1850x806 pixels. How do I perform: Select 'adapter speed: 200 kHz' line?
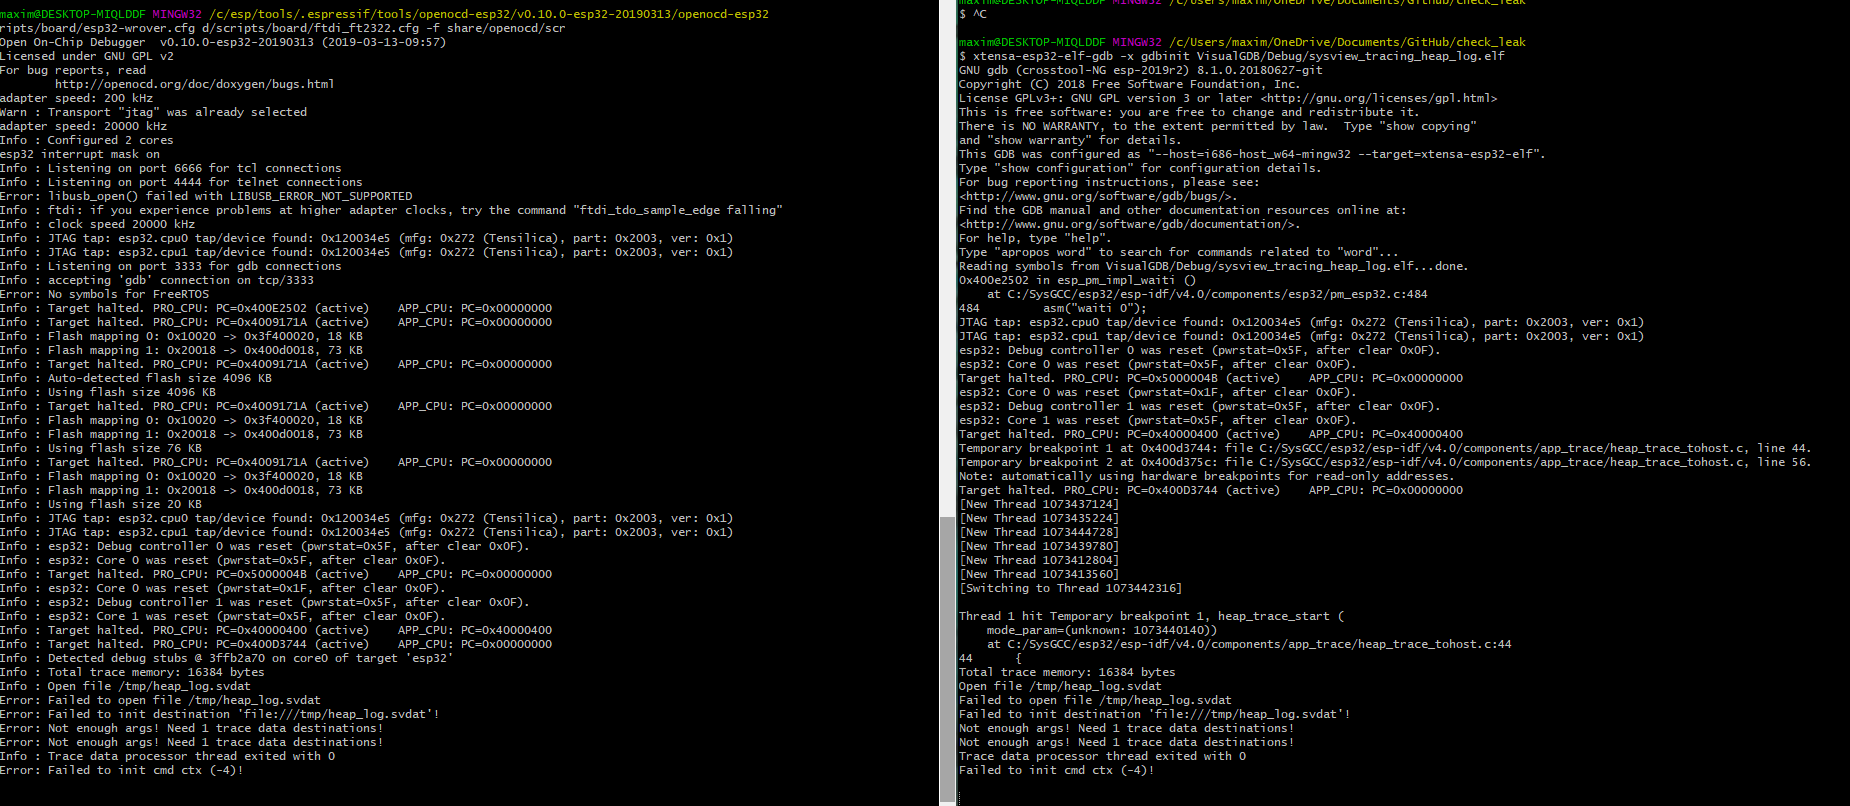coord(77,98)
